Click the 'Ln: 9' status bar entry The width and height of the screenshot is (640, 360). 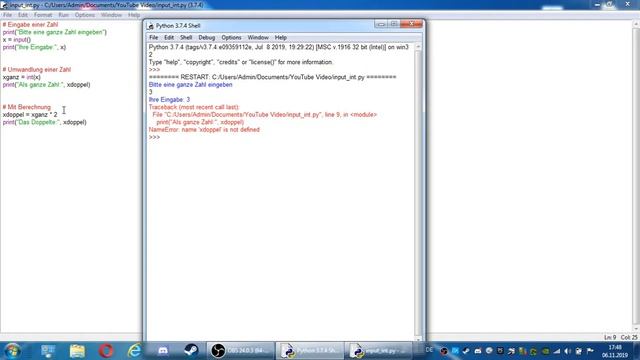point(610,338)
